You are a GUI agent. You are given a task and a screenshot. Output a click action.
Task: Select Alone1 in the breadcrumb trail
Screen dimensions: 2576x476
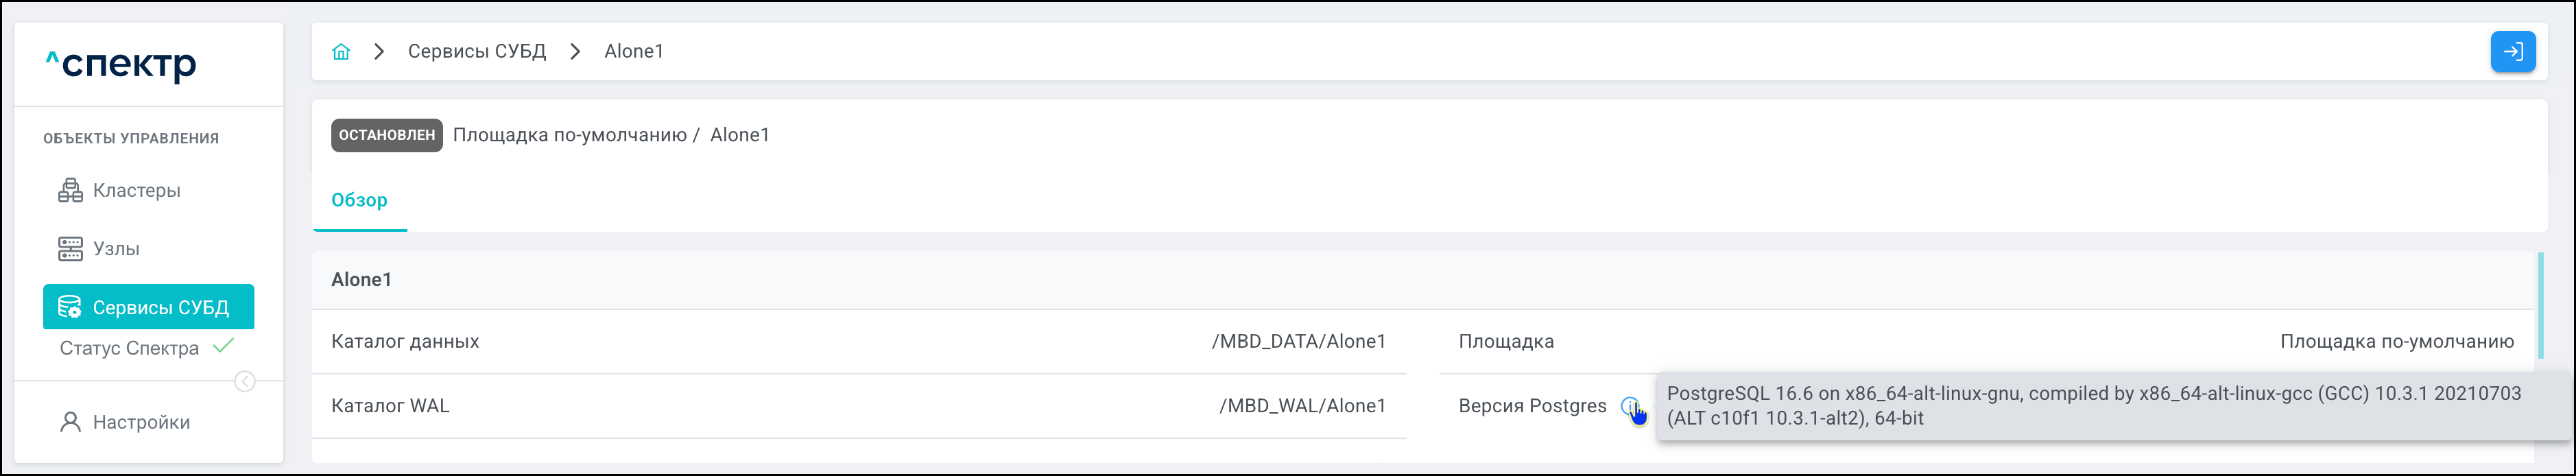click(633, 52)
